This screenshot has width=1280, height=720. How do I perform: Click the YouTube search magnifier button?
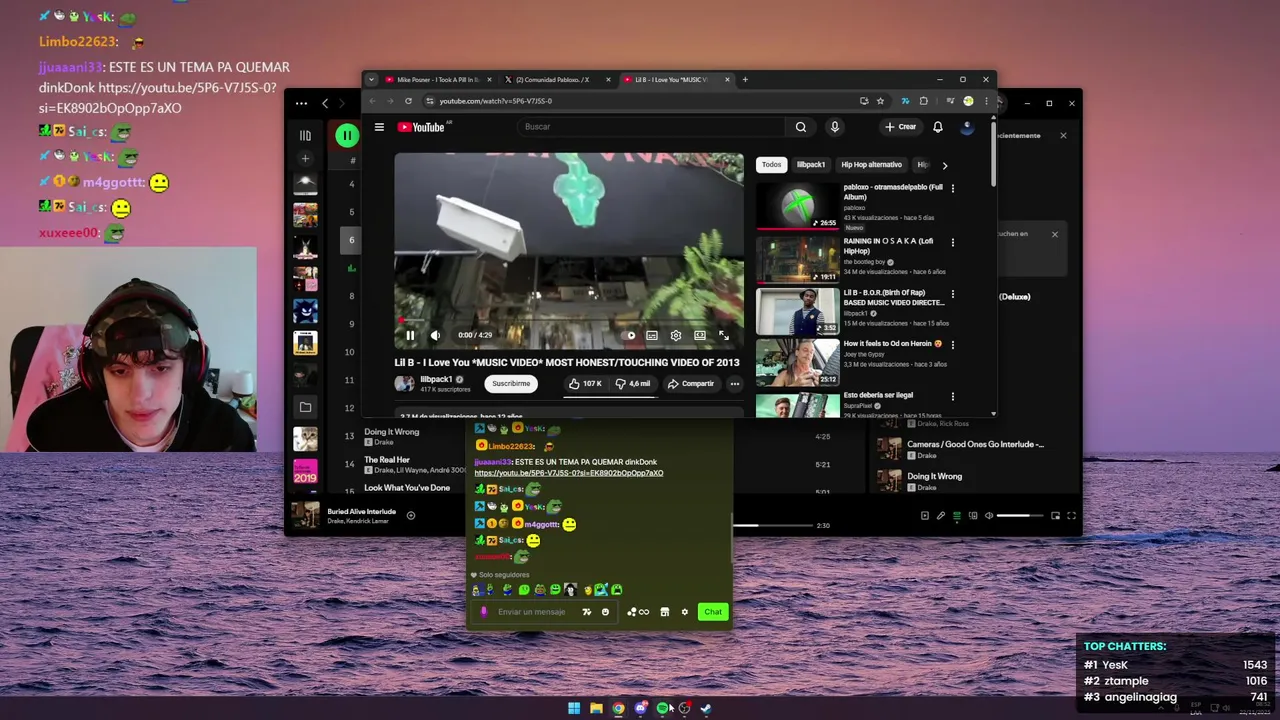(x=800, y=127)
